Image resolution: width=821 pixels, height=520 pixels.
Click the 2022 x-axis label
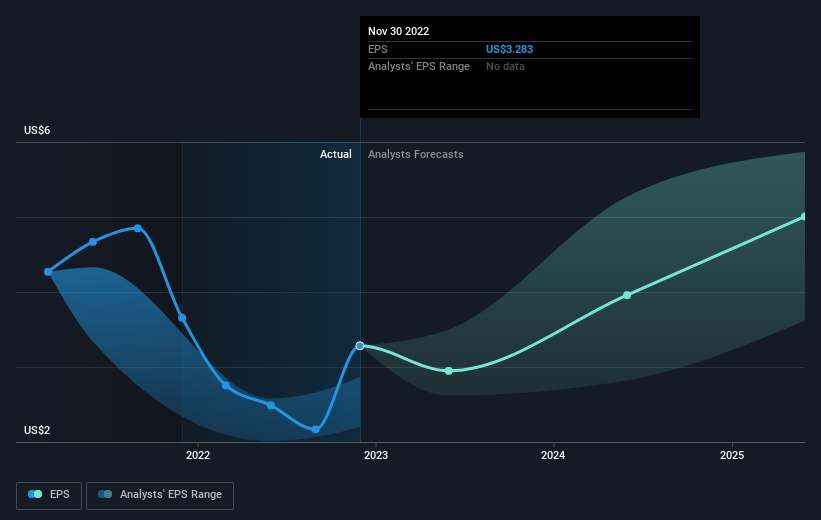pos(198,455)
